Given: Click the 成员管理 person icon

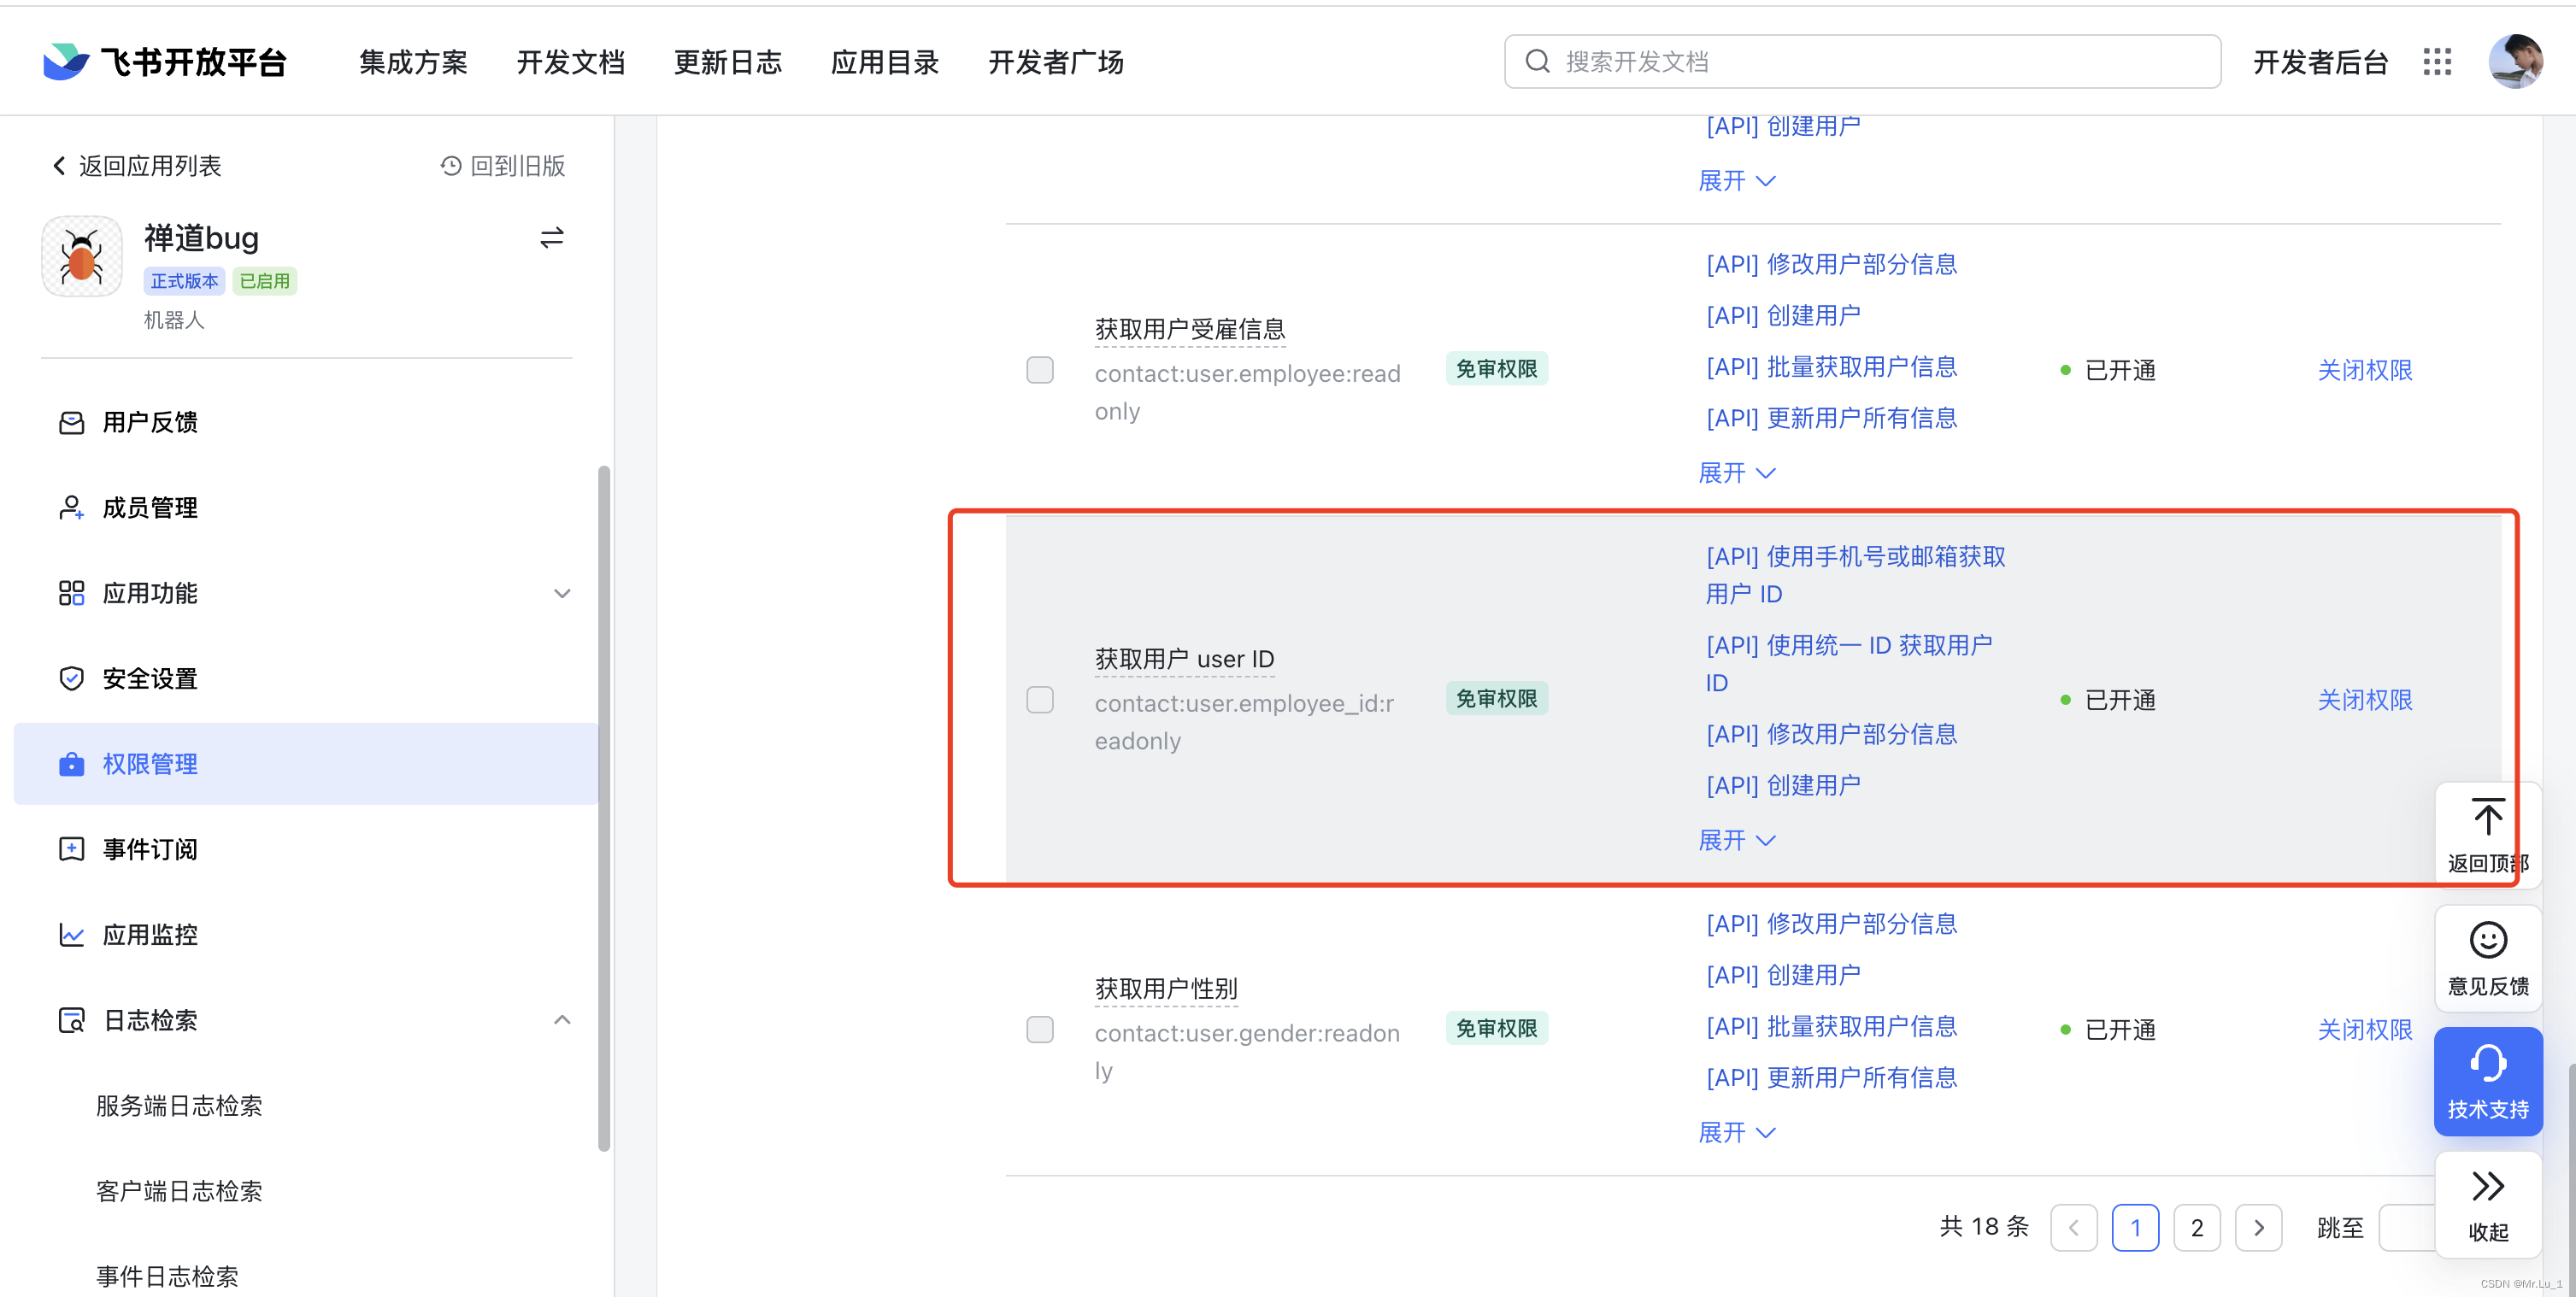Looking at the screenshot, I should [x=71, y=508].
